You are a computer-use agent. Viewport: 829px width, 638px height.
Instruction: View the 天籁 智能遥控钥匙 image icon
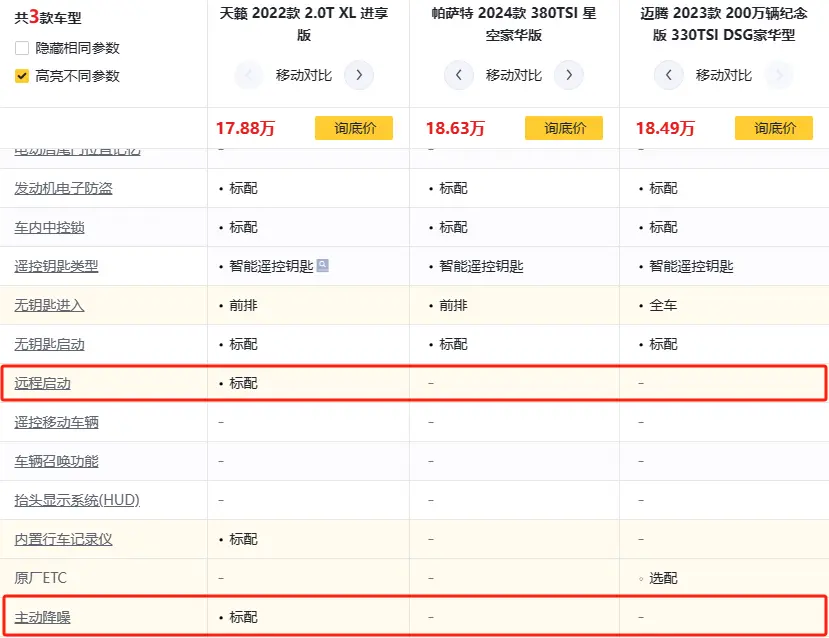(323, 265)
